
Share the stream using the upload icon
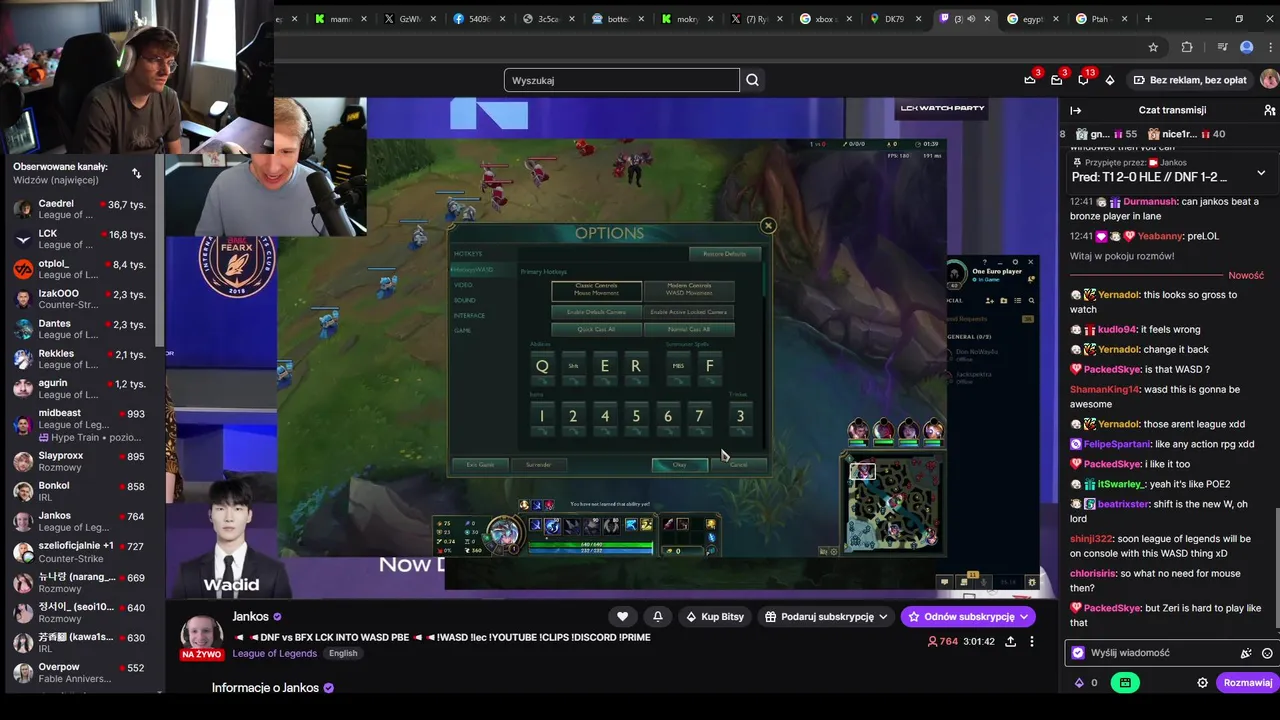pyautogui.click(x=1011, y=642)
